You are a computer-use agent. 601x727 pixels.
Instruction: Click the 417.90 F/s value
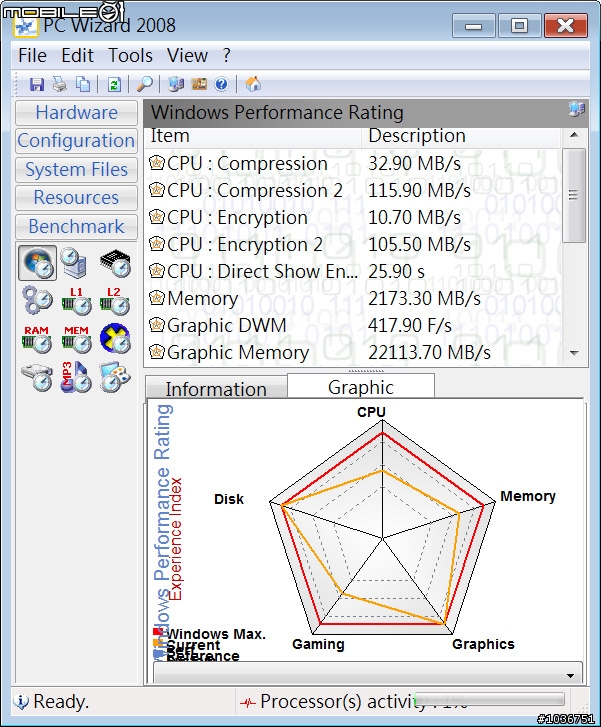[410, 325]
